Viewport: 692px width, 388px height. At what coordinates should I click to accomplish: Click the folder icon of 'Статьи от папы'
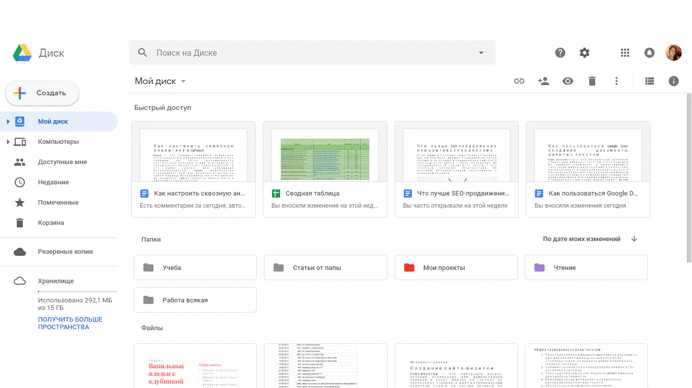tap(278, 267)
